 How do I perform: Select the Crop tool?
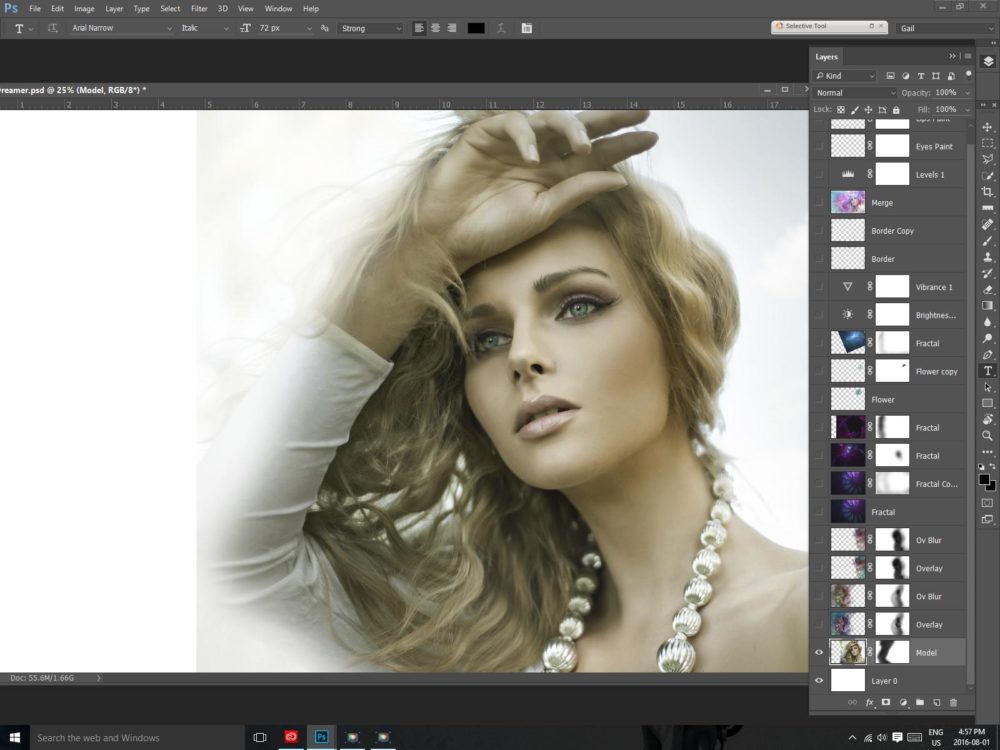coord(987,192)
